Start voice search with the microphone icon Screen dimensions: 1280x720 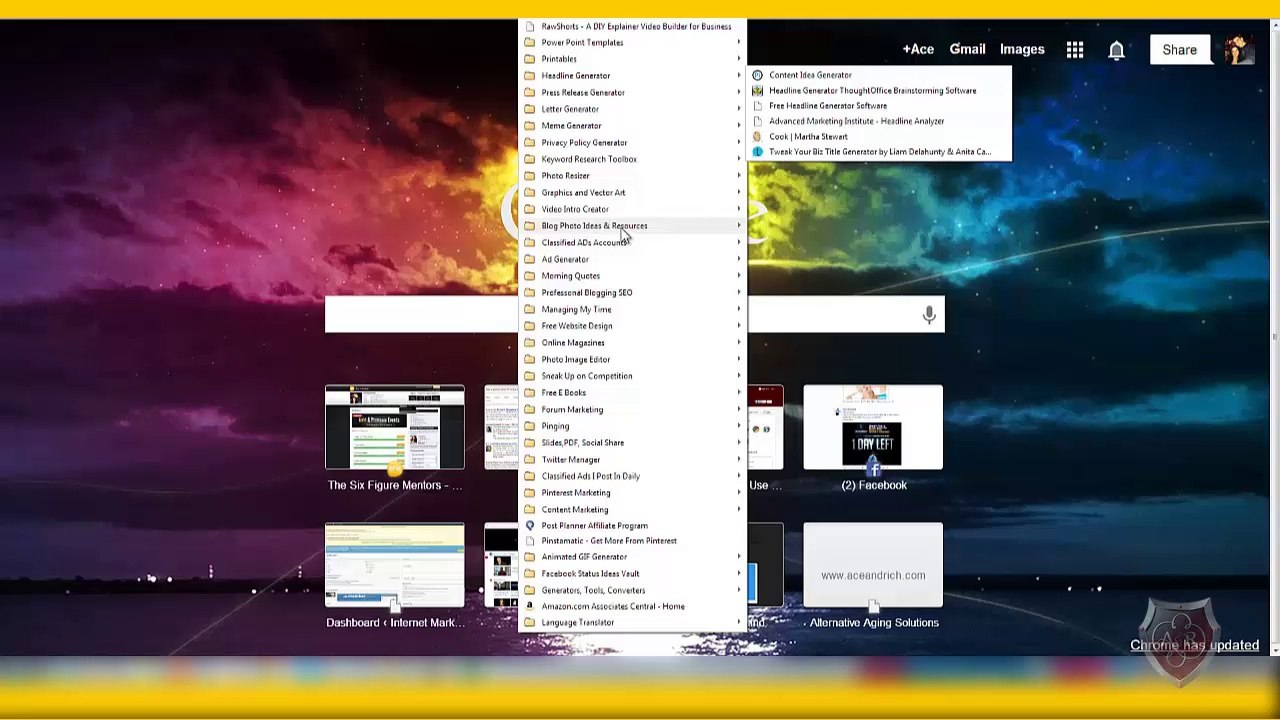[929, 315]
